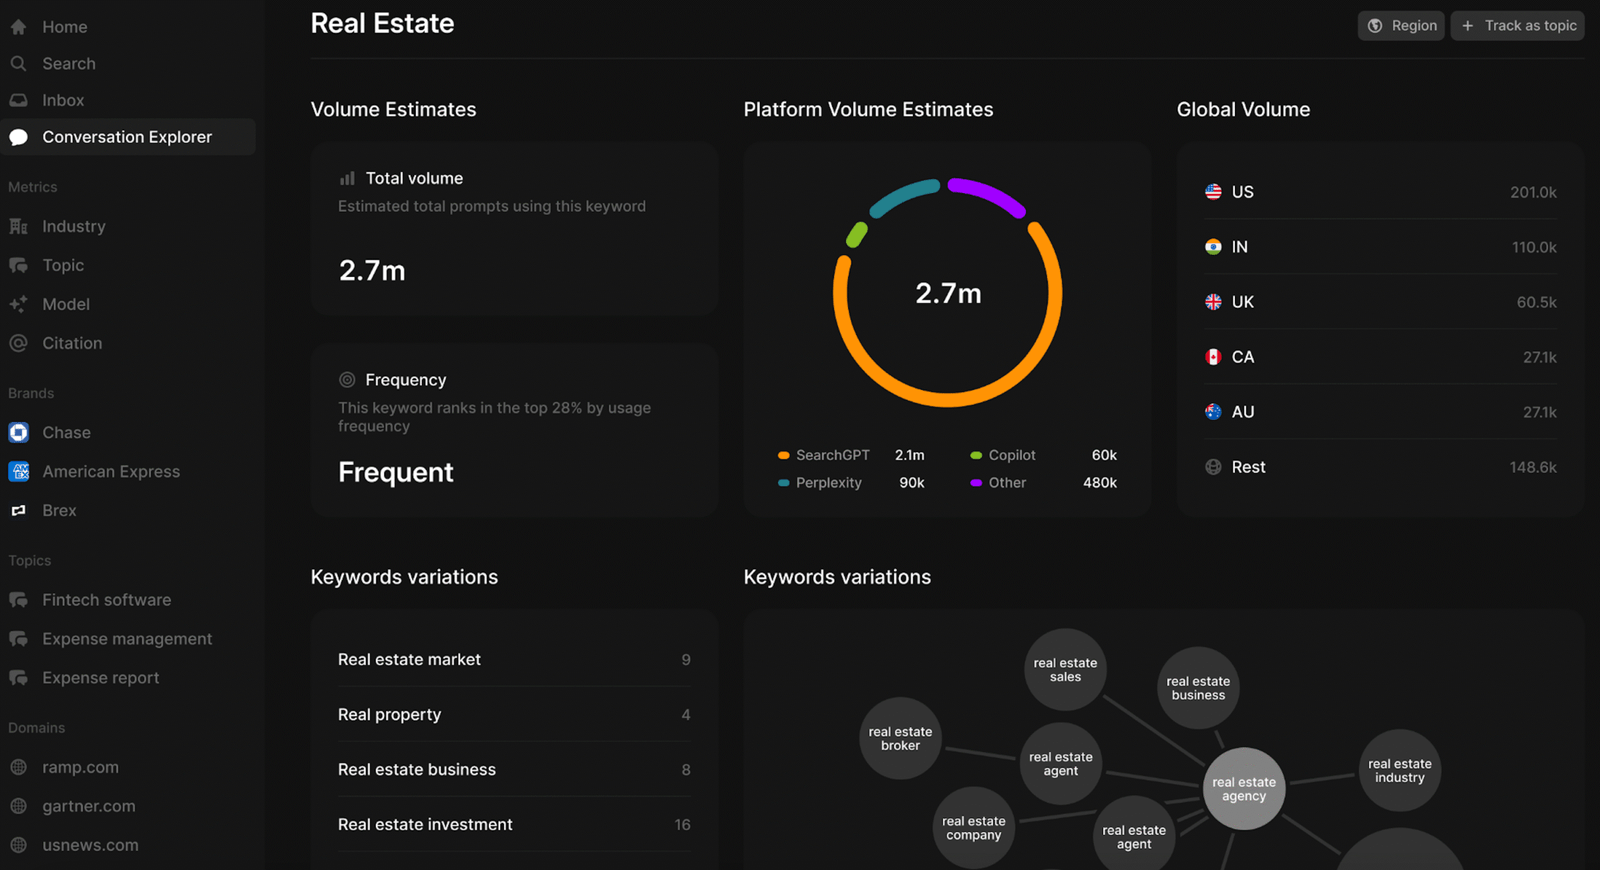The width and height of the screenshot is (1600, 870).
Task: Click the Conversation Explorer chat bubble icon
Action: pyautogui.click(x=18, y=137)
